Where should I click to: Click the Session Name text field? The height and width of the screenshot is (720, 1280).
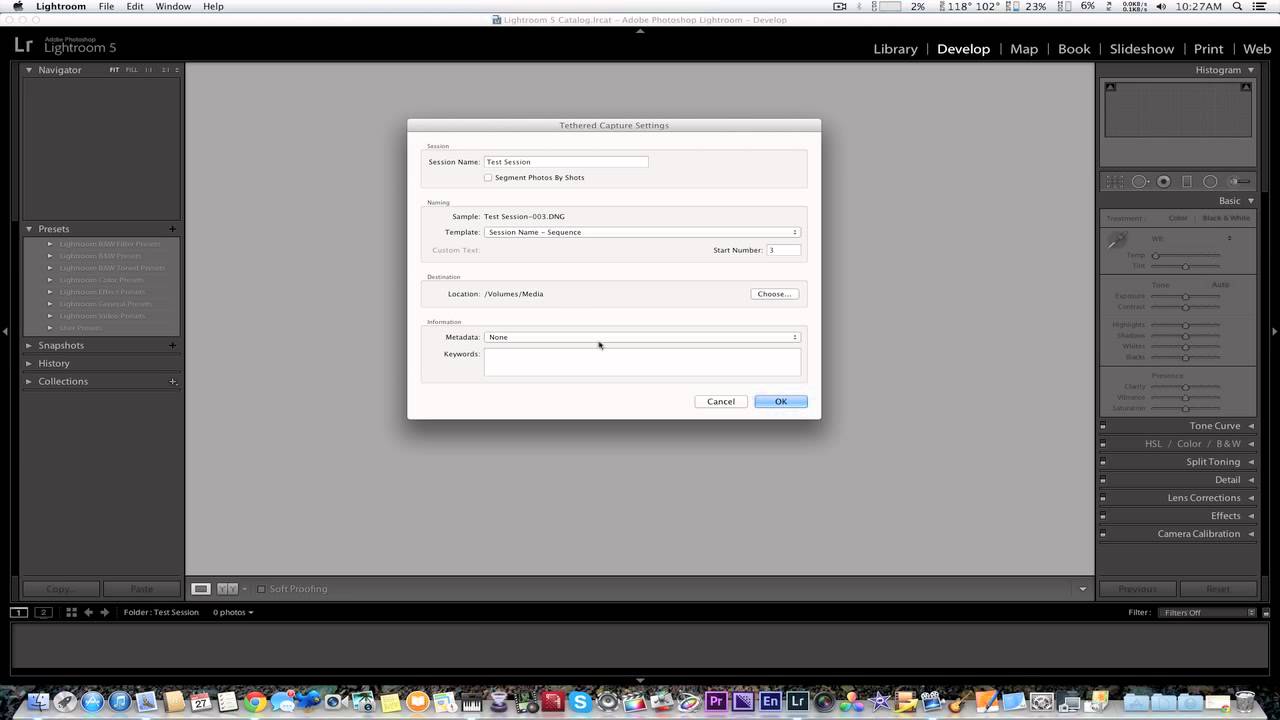click(566, 162)
